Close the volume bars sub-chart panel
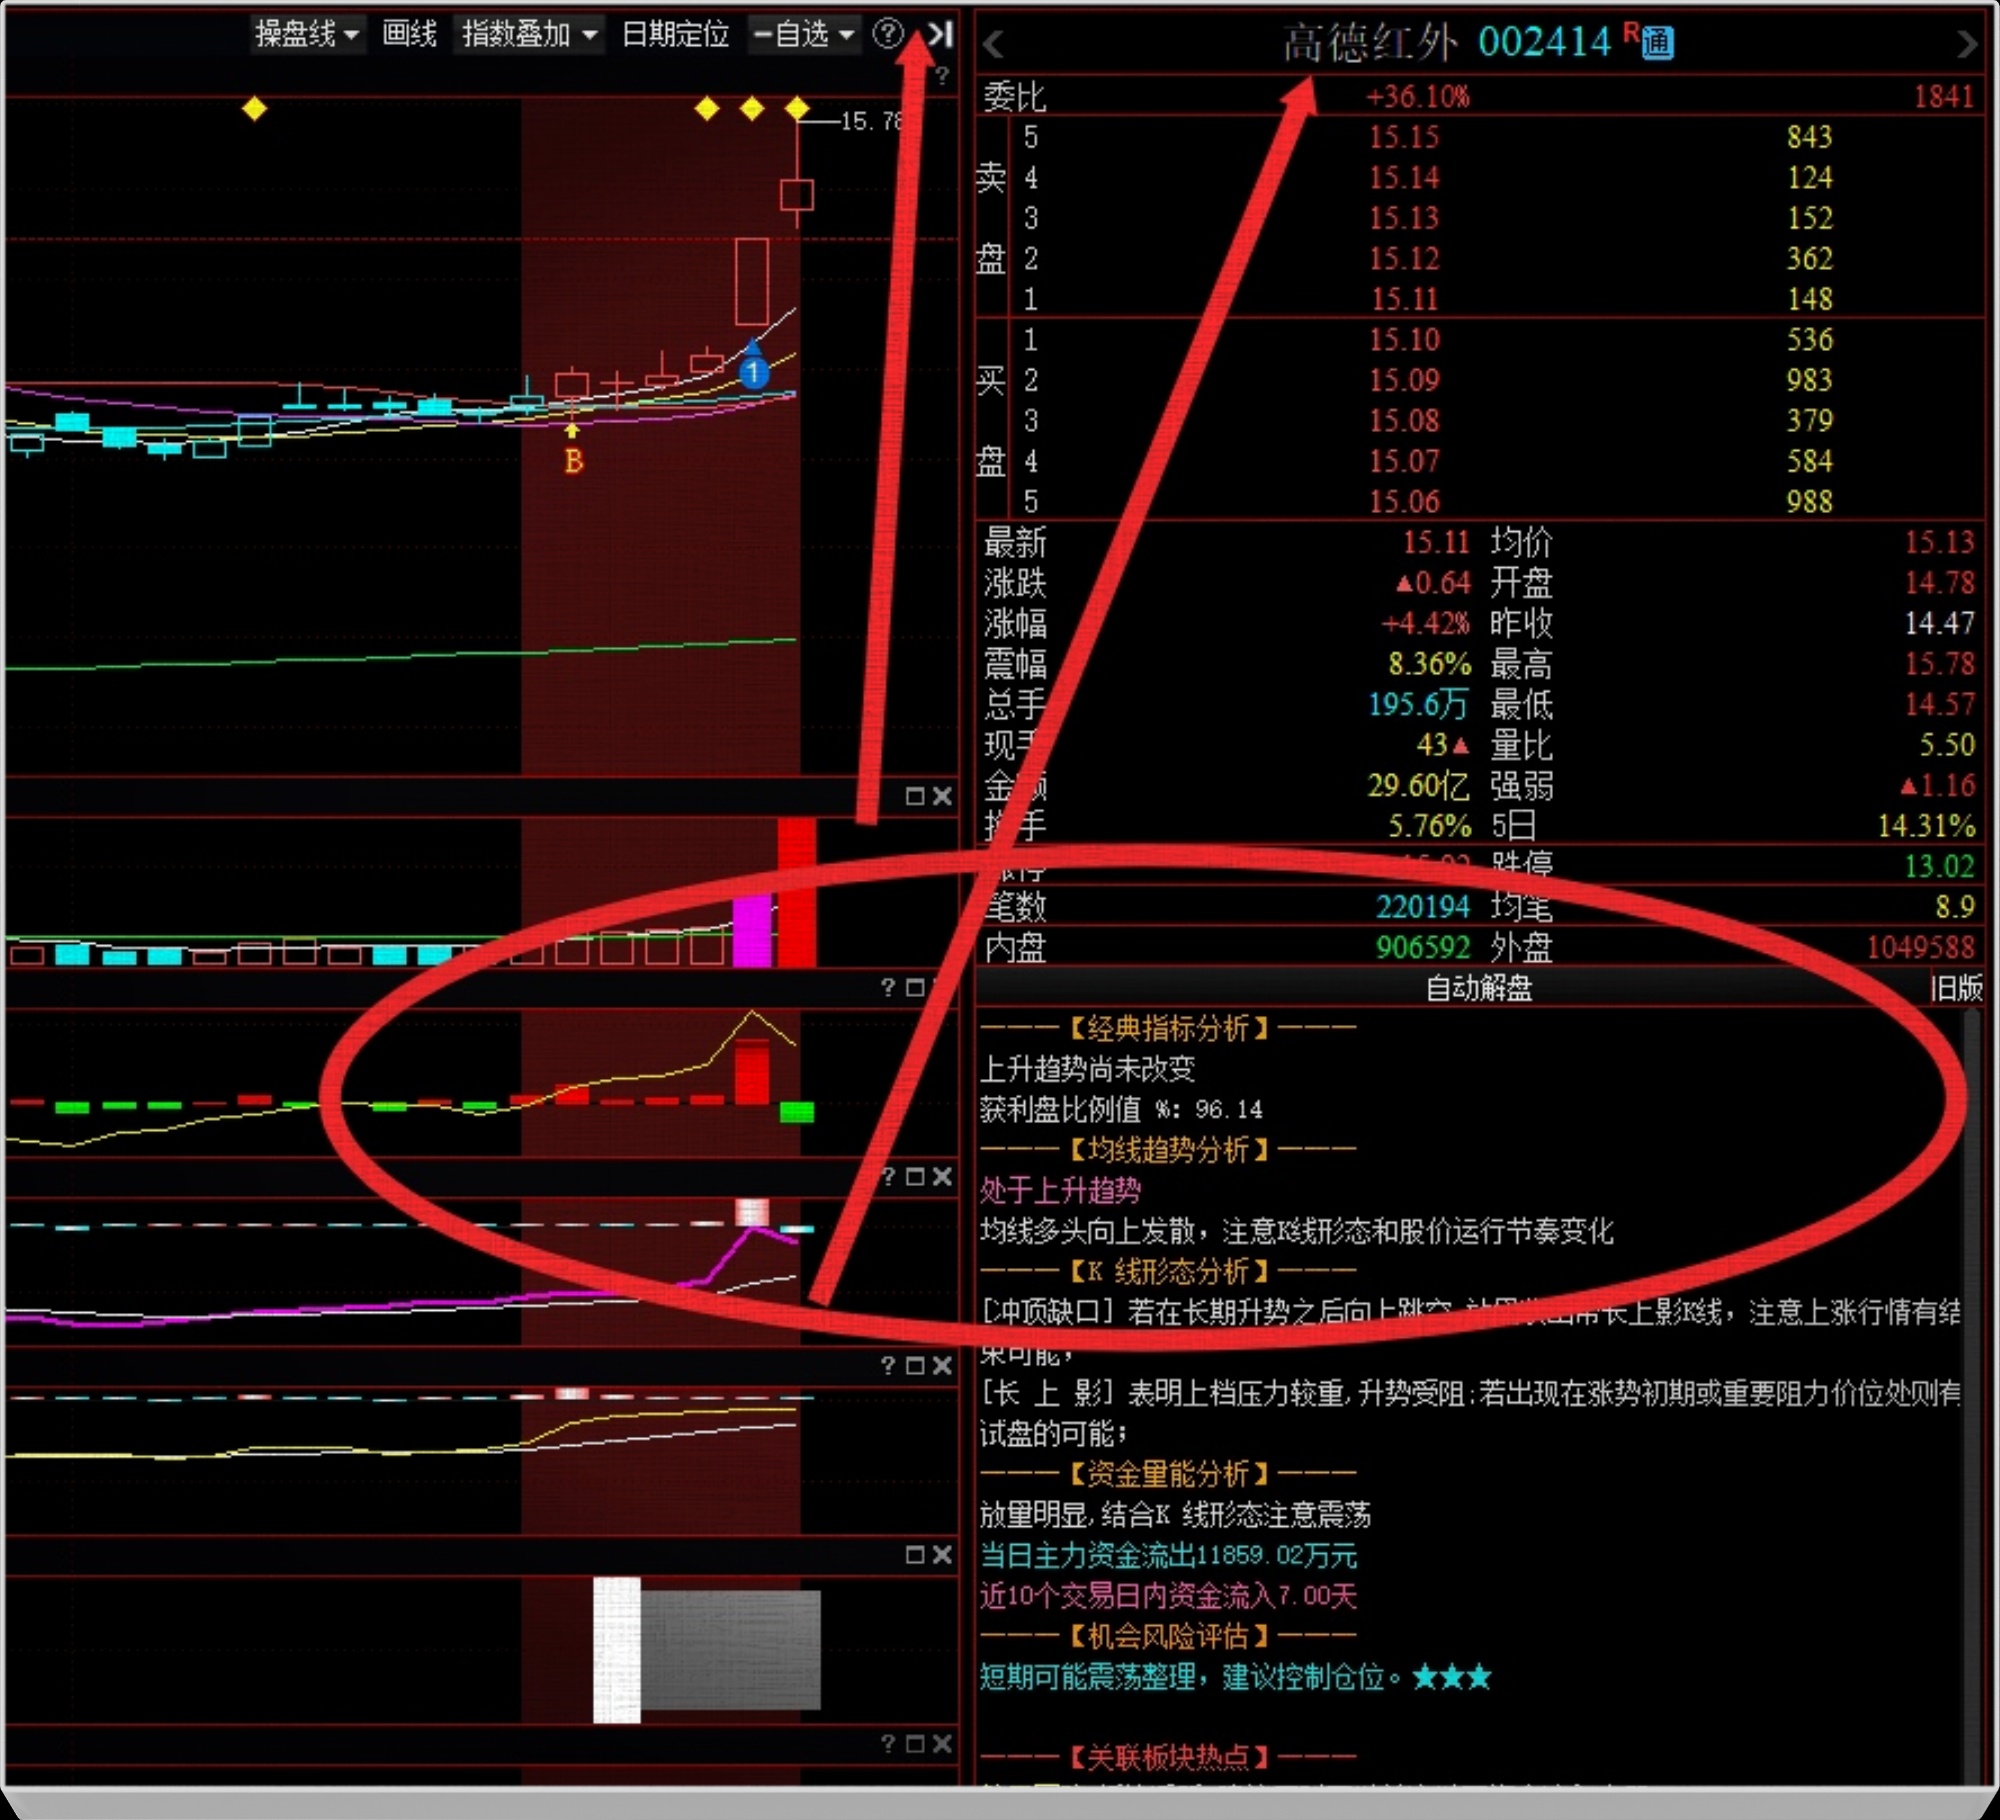Screen dimensions: 2000x1820 942,796
